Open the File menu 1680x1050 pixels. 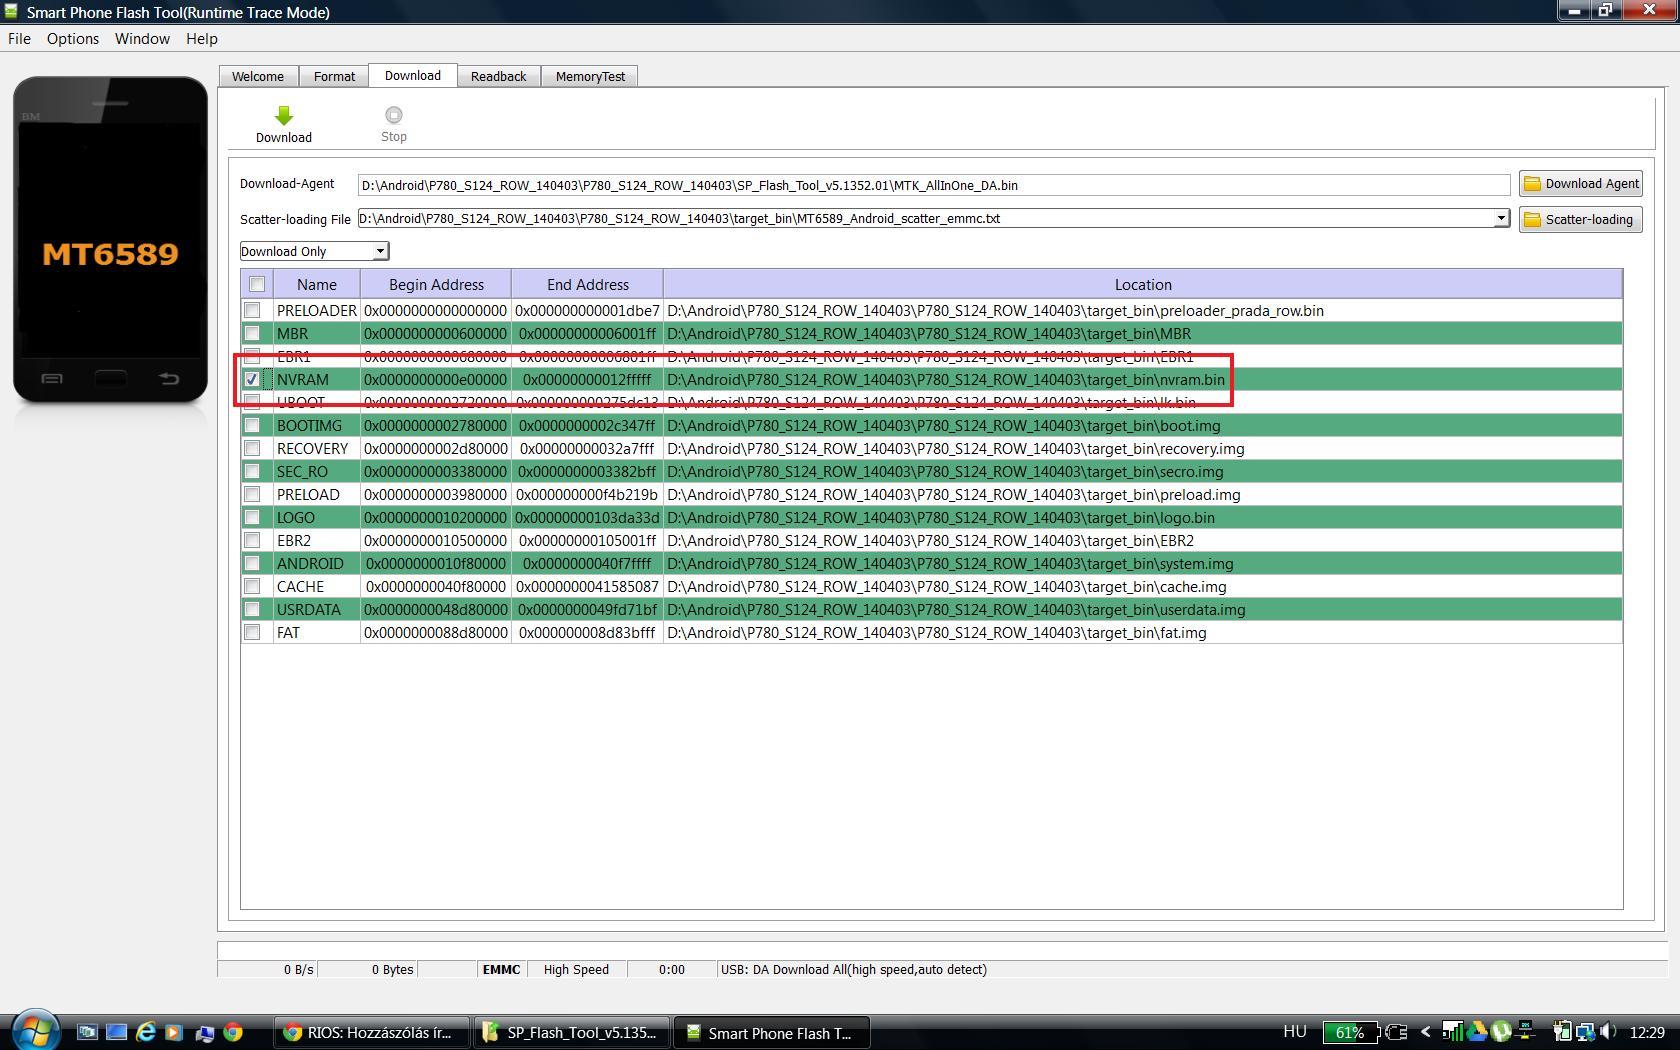coord(19,39)
